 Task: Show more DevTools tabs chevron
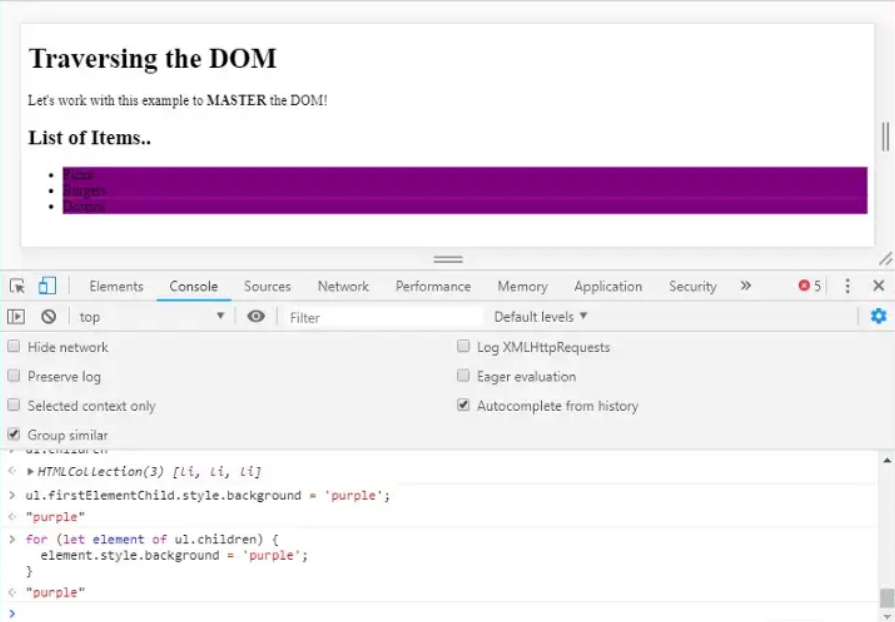[x=745, y=286]
